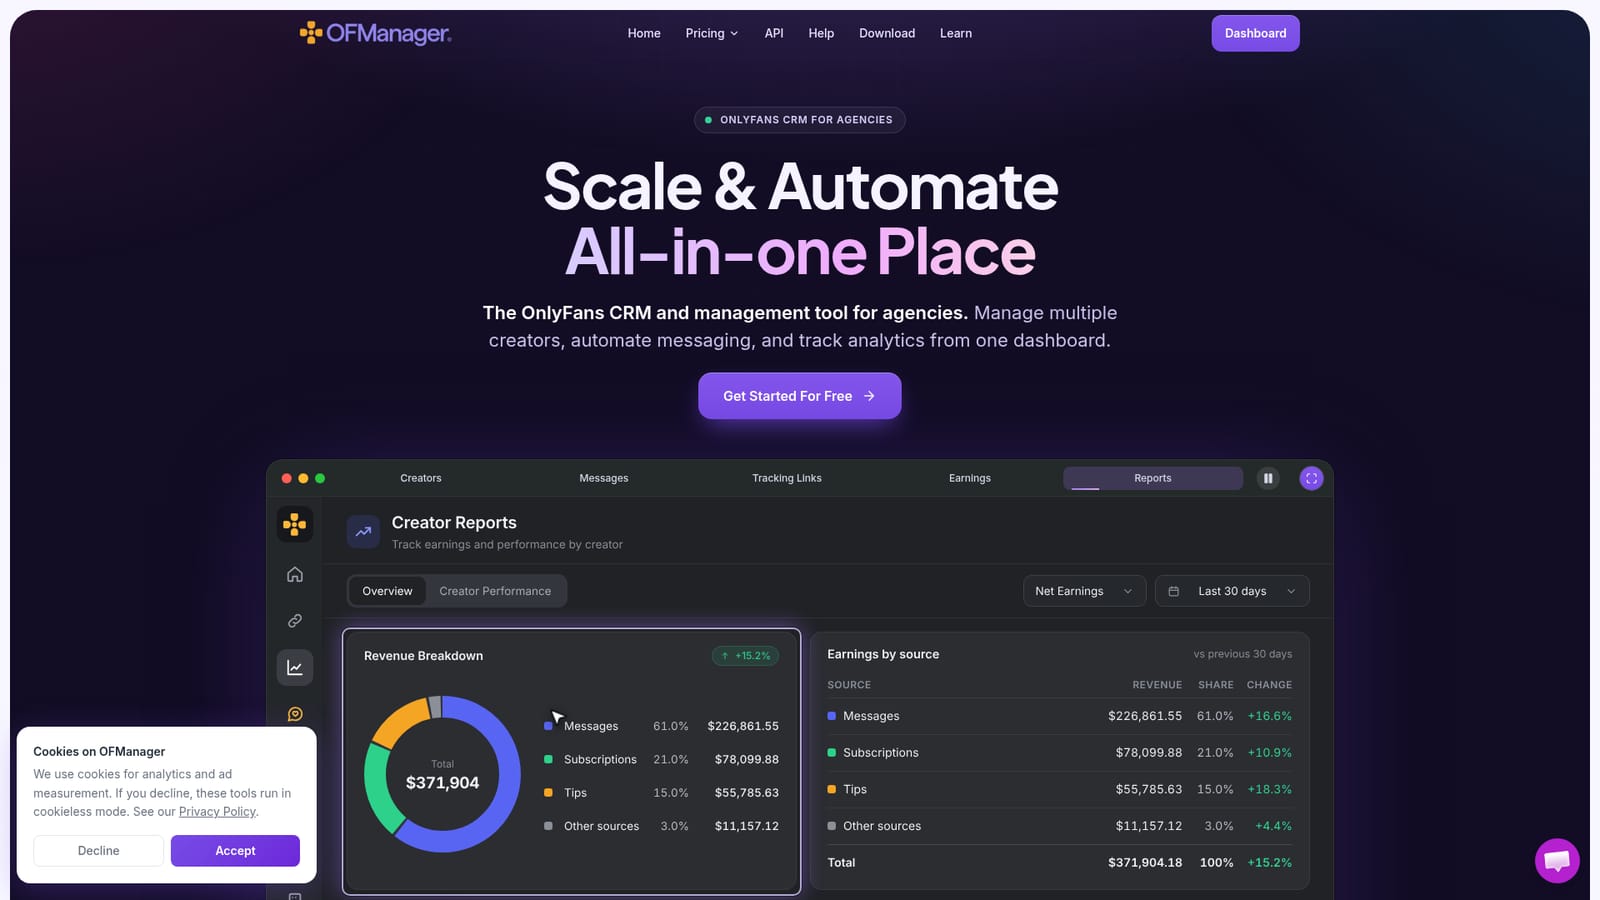Viewport: 1600px width, 900px height.
Task: Open the live chat widget
Action: (1557, 860)
